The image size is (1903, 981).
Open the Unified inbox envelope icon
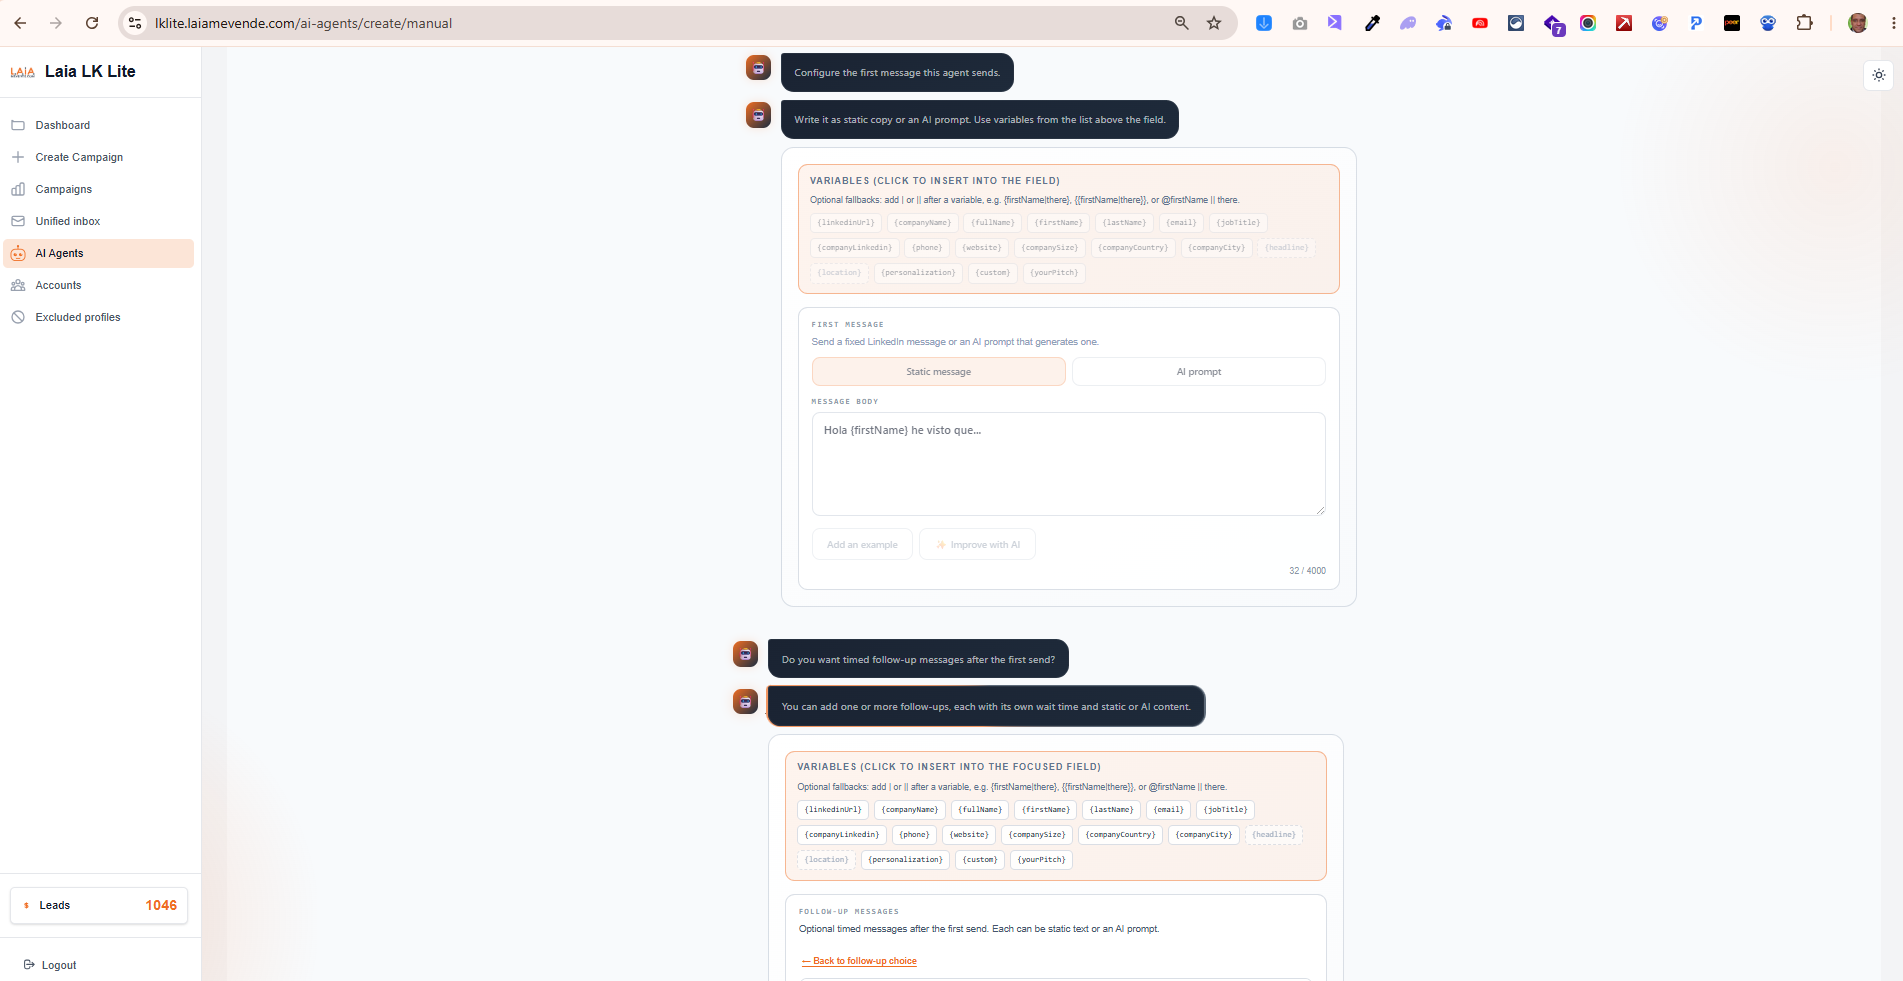[18, 221]
